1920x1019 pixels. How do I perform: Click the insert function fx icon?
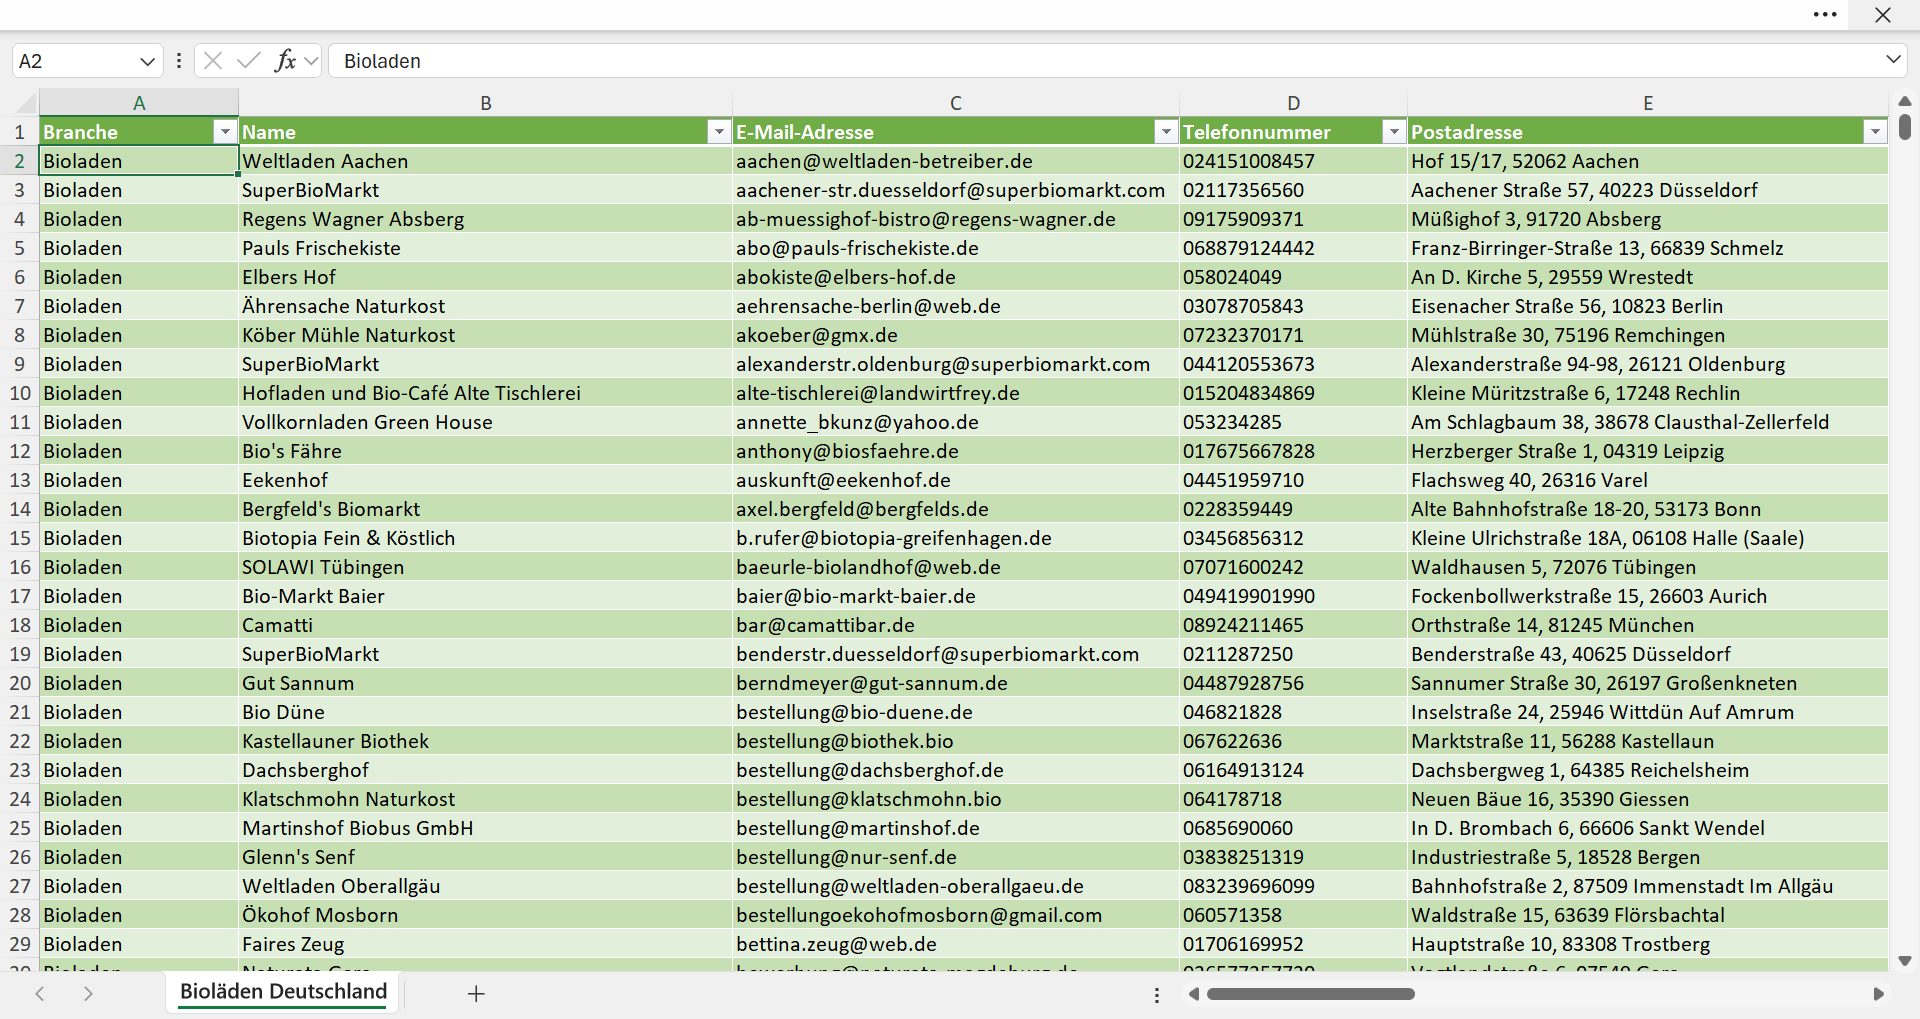tap(285, 61)
